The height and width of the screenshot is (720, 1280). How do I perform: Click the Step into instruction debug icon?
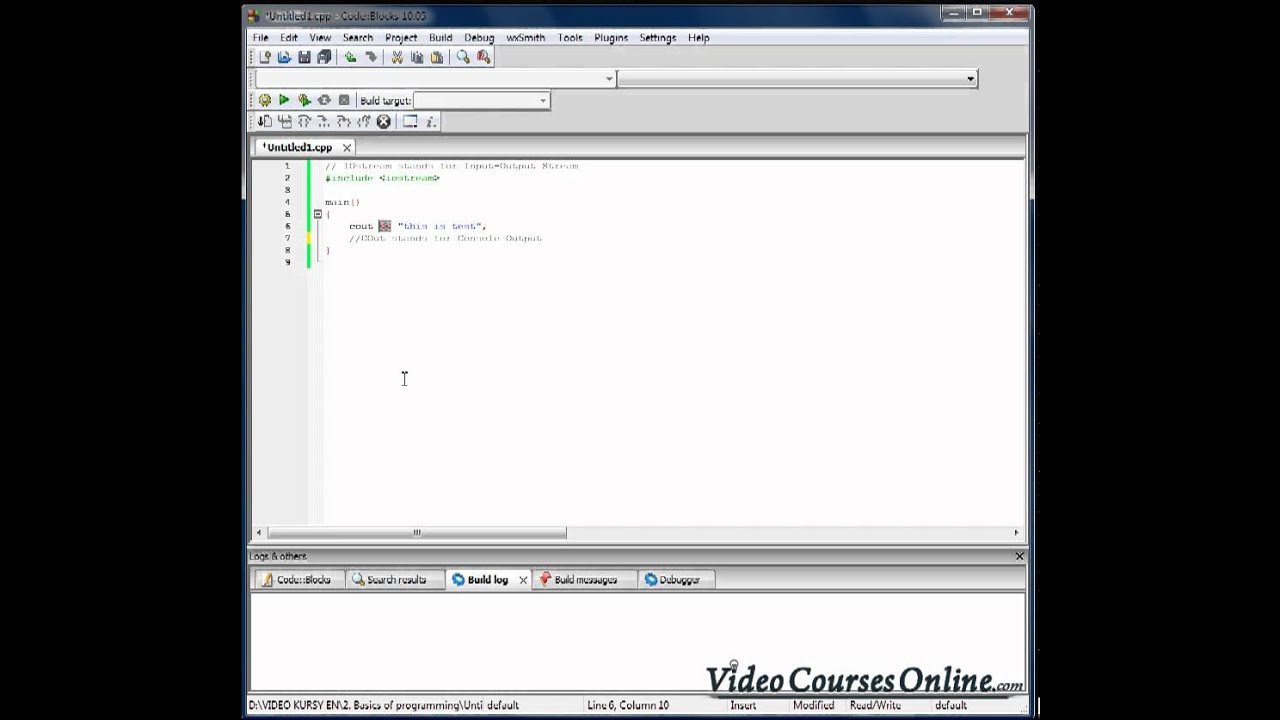(x=363, y=122)
